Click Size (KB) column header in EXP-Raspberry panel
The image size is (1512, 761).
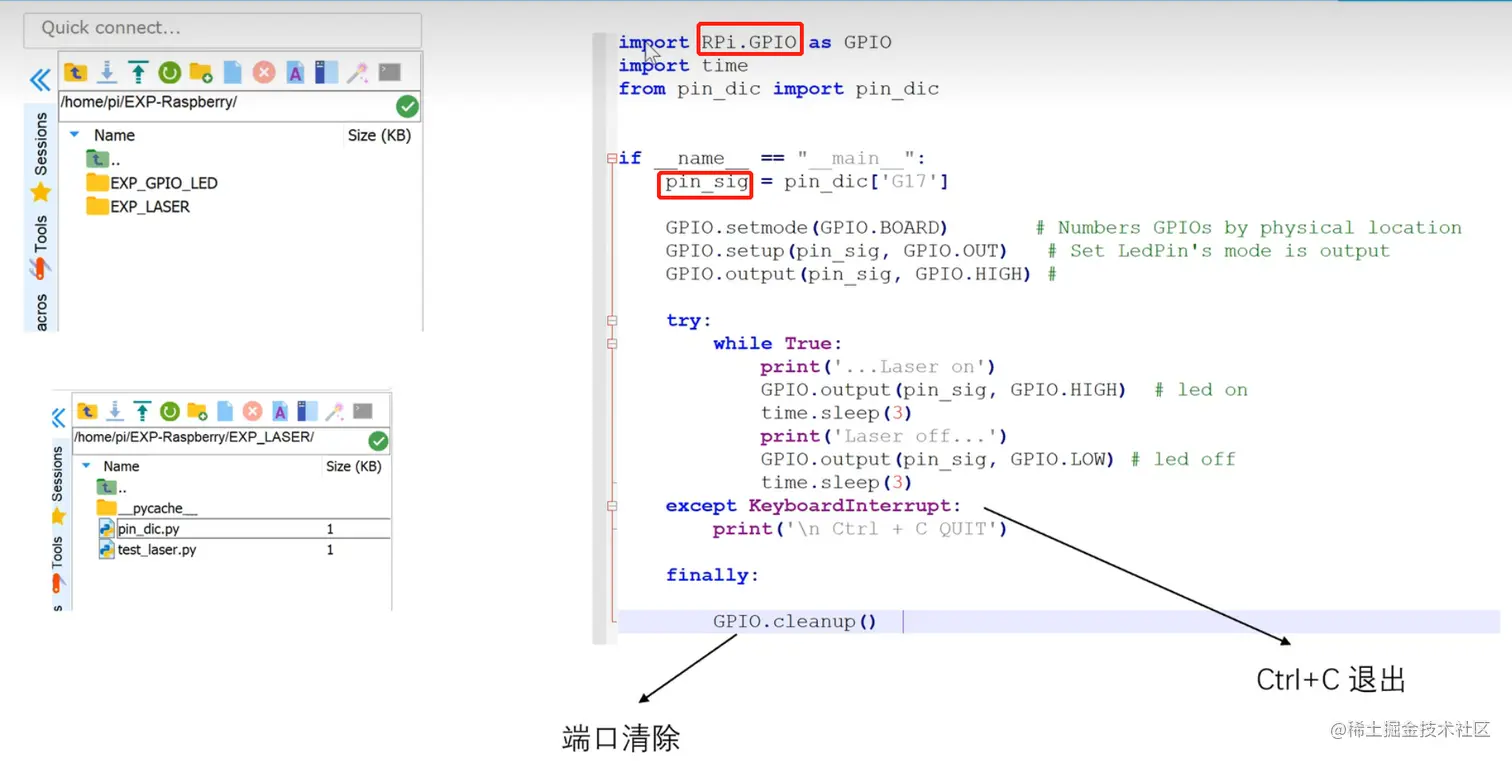[x=379, y=135]
